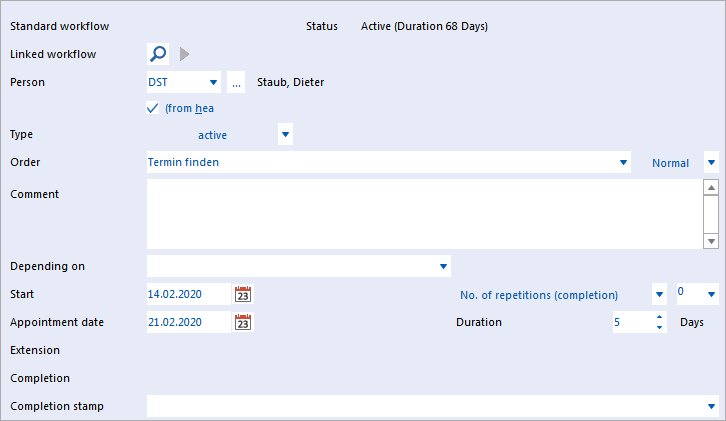
Task: Click the Start date field 14.02.2020
Action: (188, 294)
